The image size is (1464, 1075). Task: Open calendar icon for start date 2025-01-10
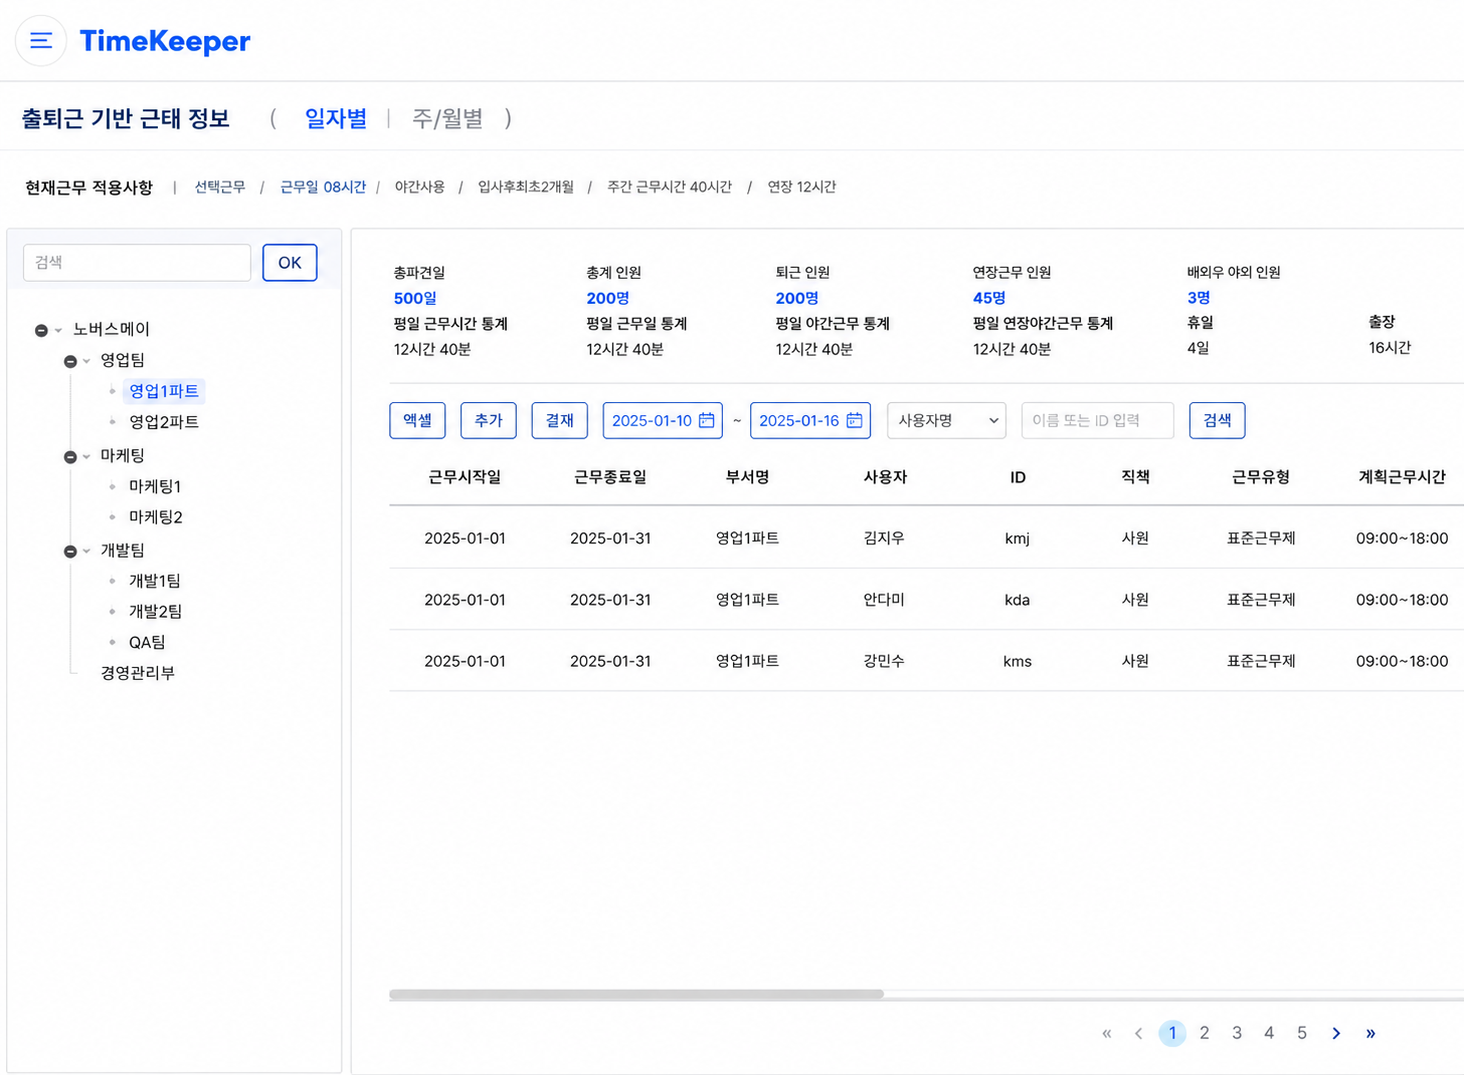pos(706,420)
